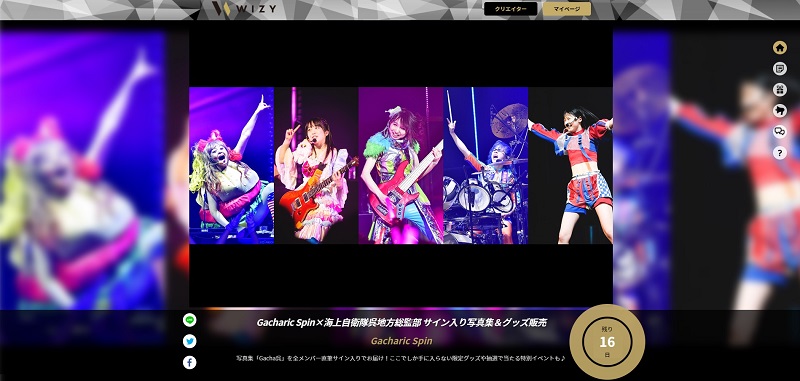Open the Gacharic Spin artist name link
Screen dimensions: 800x381
(x=402, y=341)
